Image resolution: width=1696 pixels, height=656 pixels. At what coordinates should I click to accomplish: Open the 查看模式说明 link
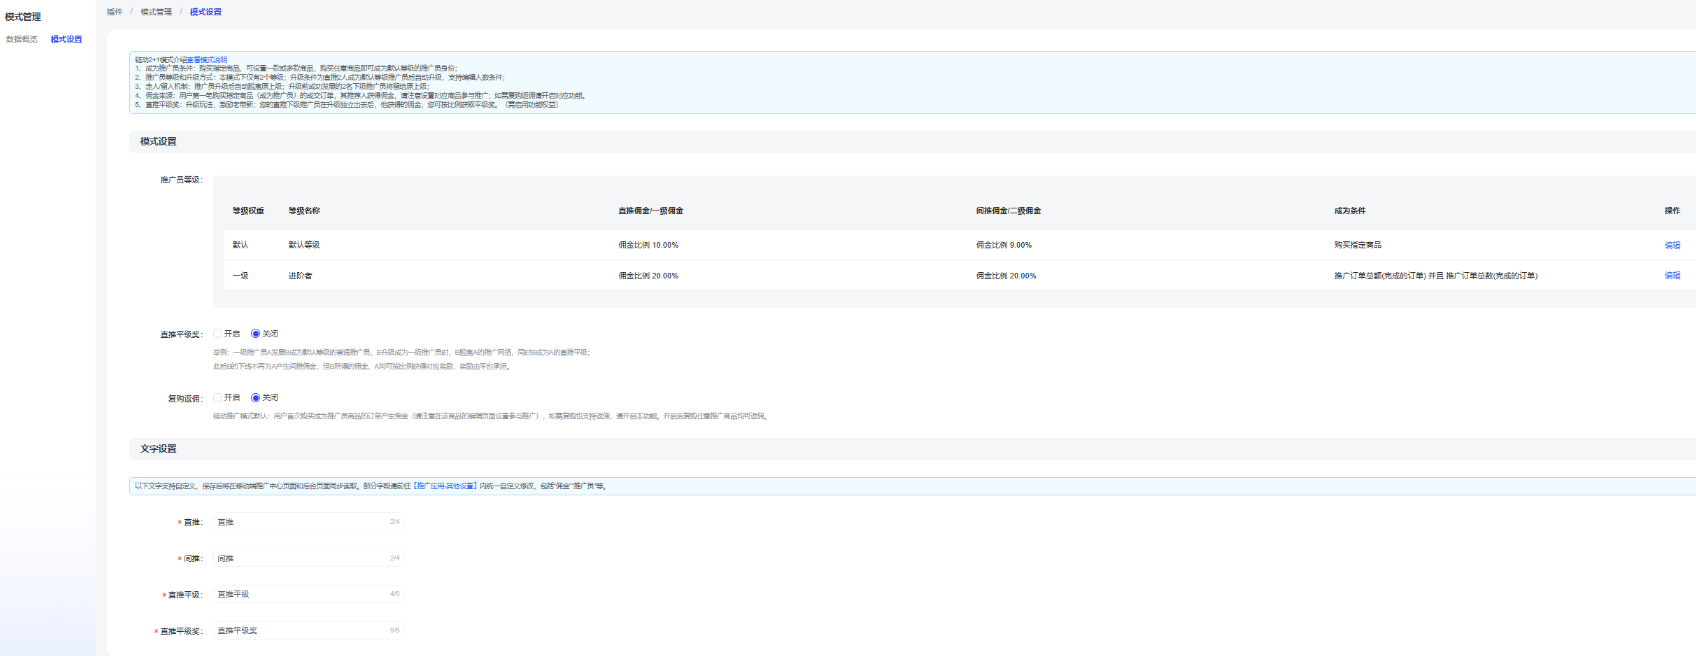point(206,60)
